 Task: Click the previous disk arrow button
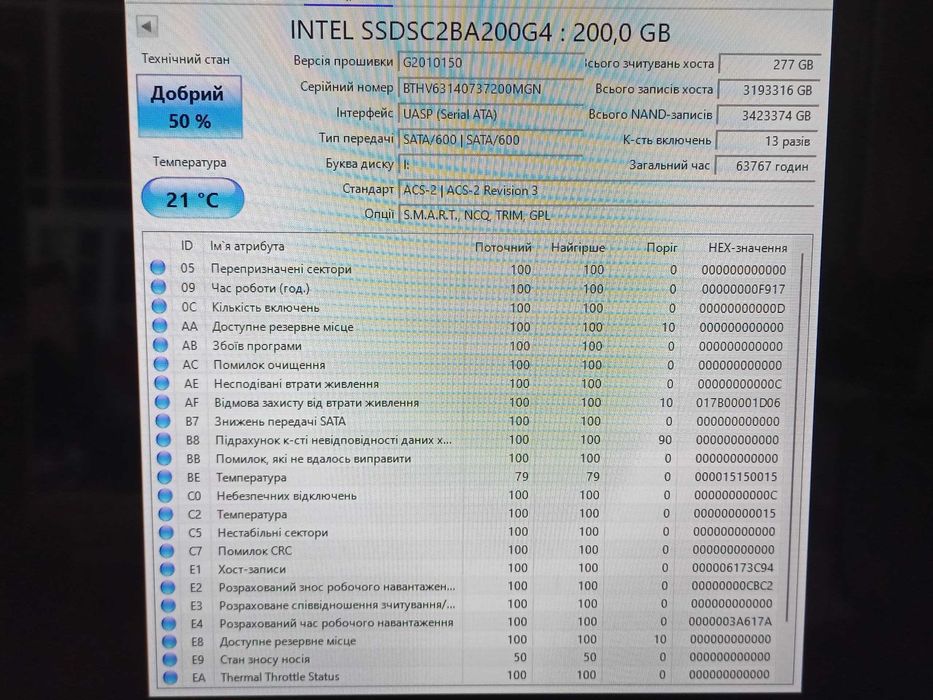tap(146, 26)
